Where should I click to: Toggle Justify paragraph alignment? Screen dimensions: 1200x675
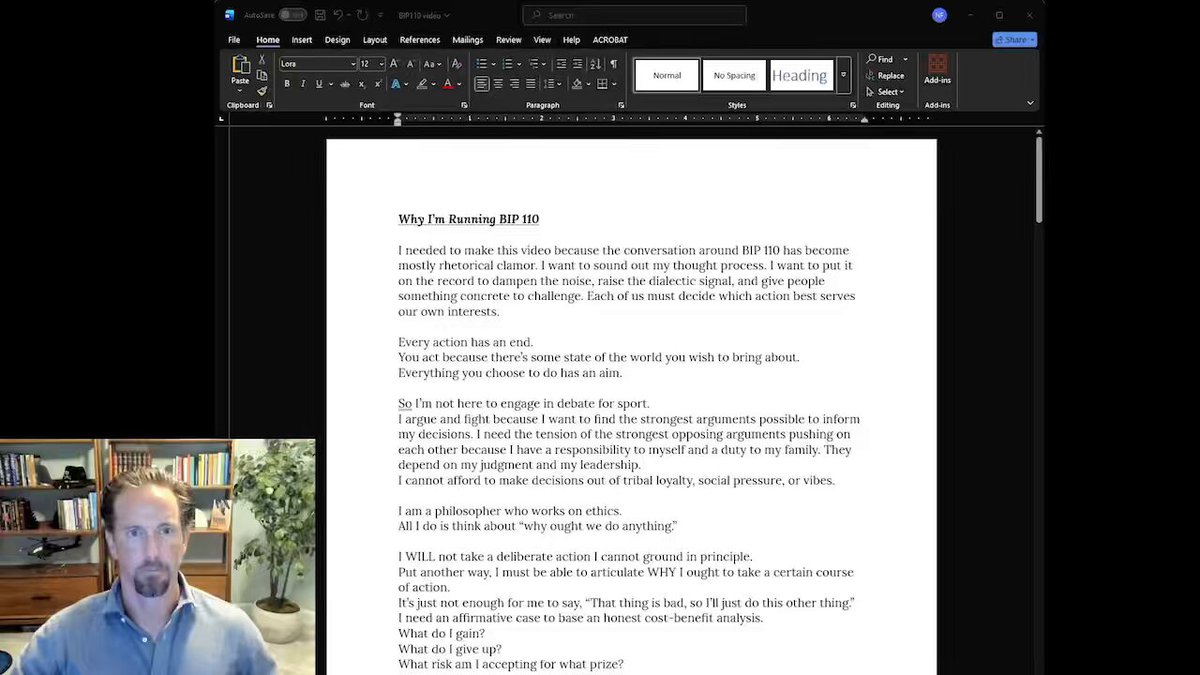point(531,84)
